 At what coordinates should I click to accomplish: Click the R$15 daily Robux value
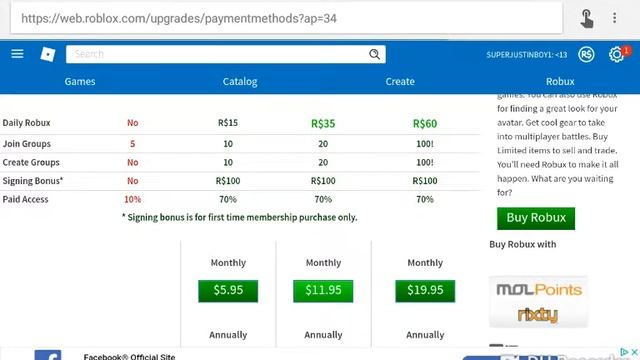tap(228, 123)
